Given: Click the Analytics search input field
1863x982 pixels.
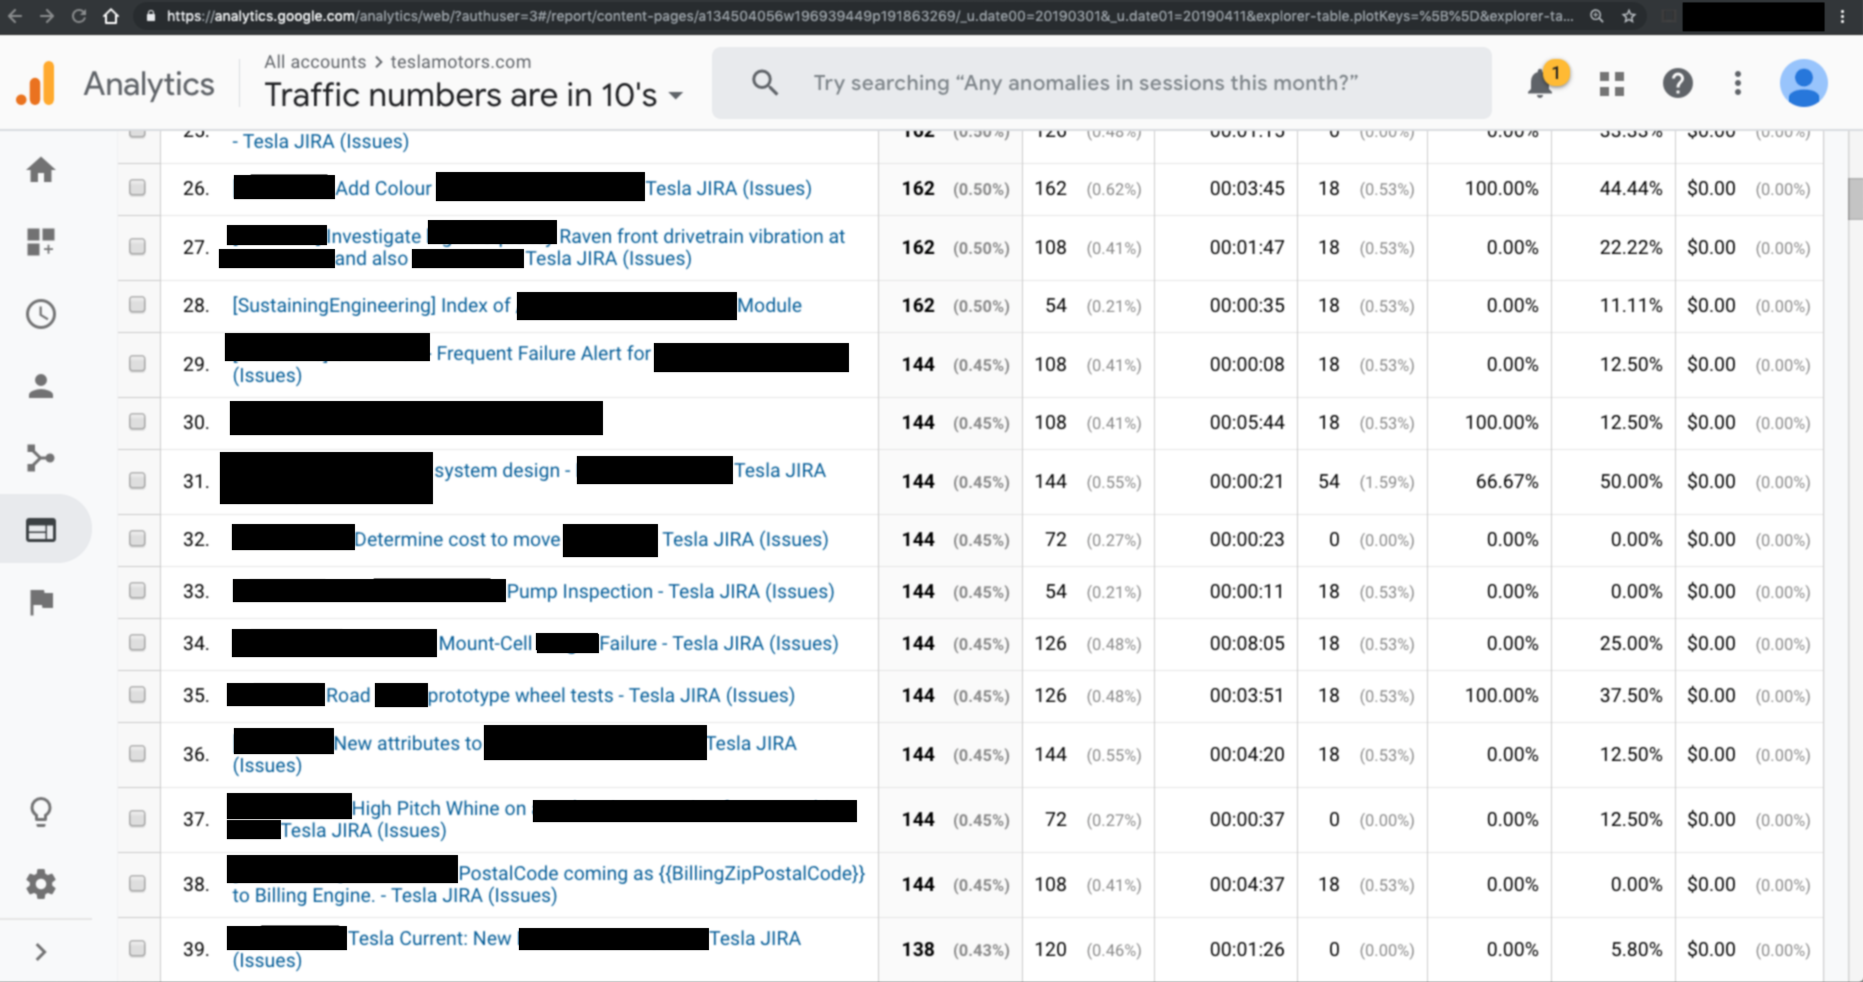Looking at the screenshot, I should pyautogui.click(x=1100, y=83).
